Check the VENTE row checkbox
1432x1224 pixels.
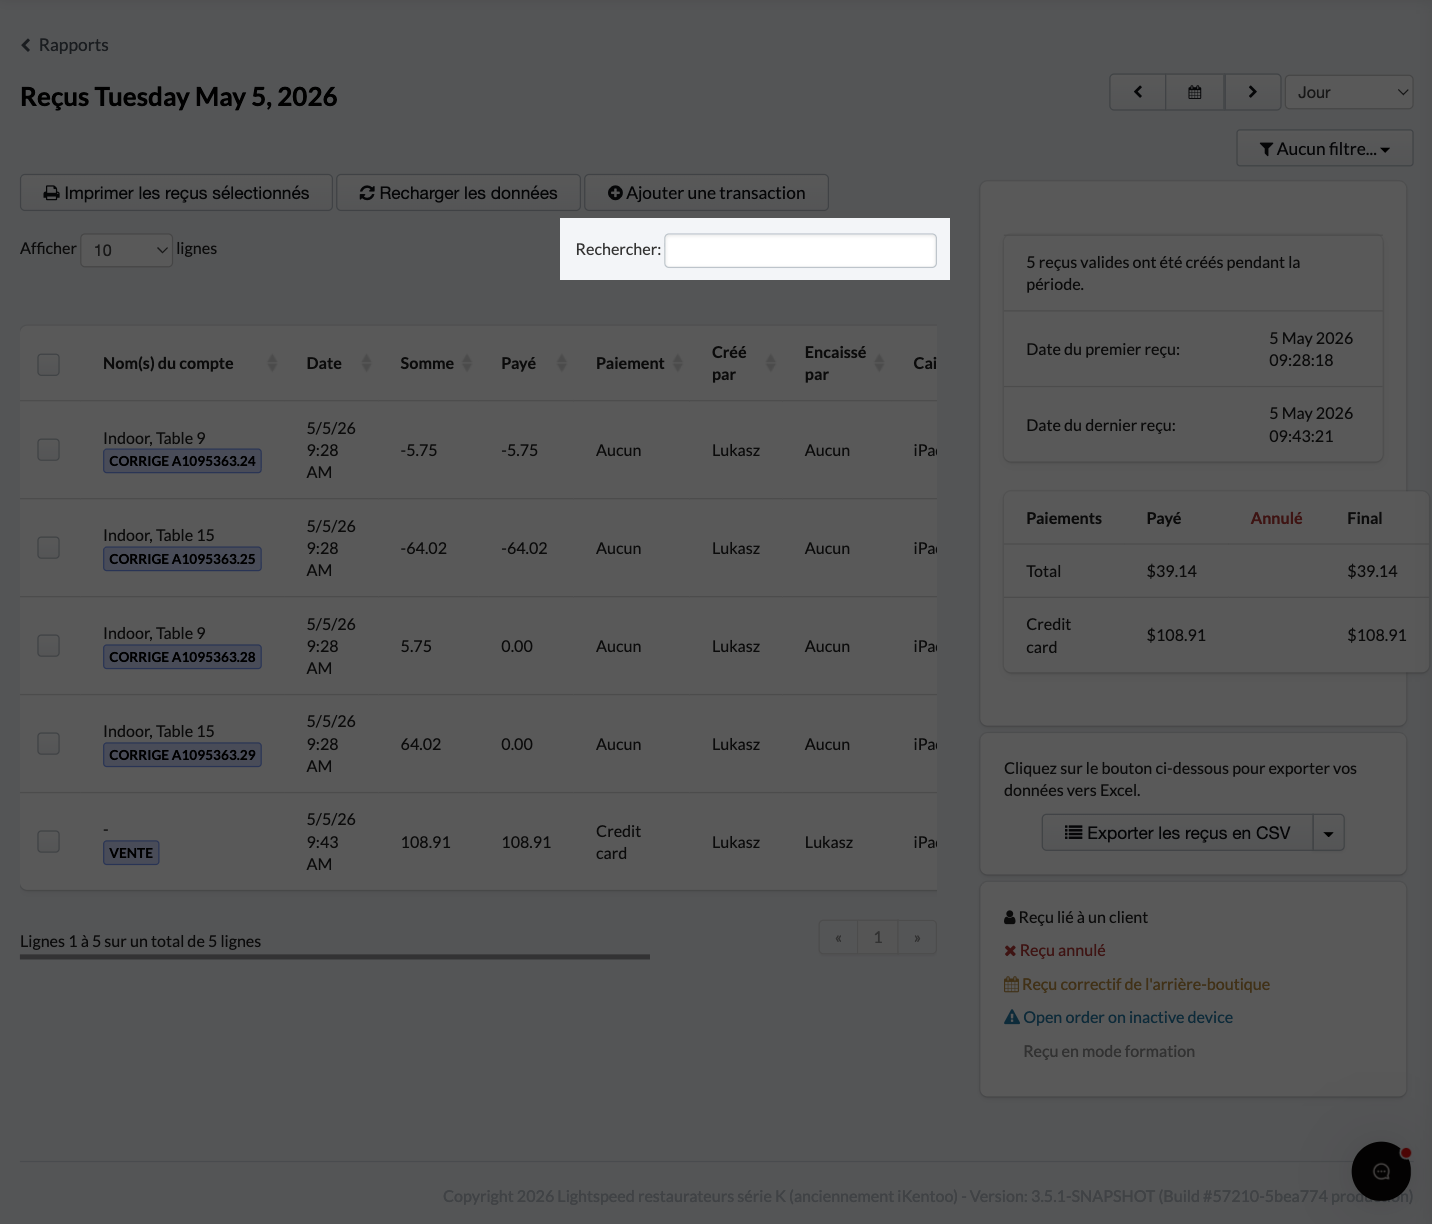coord(48,842)
